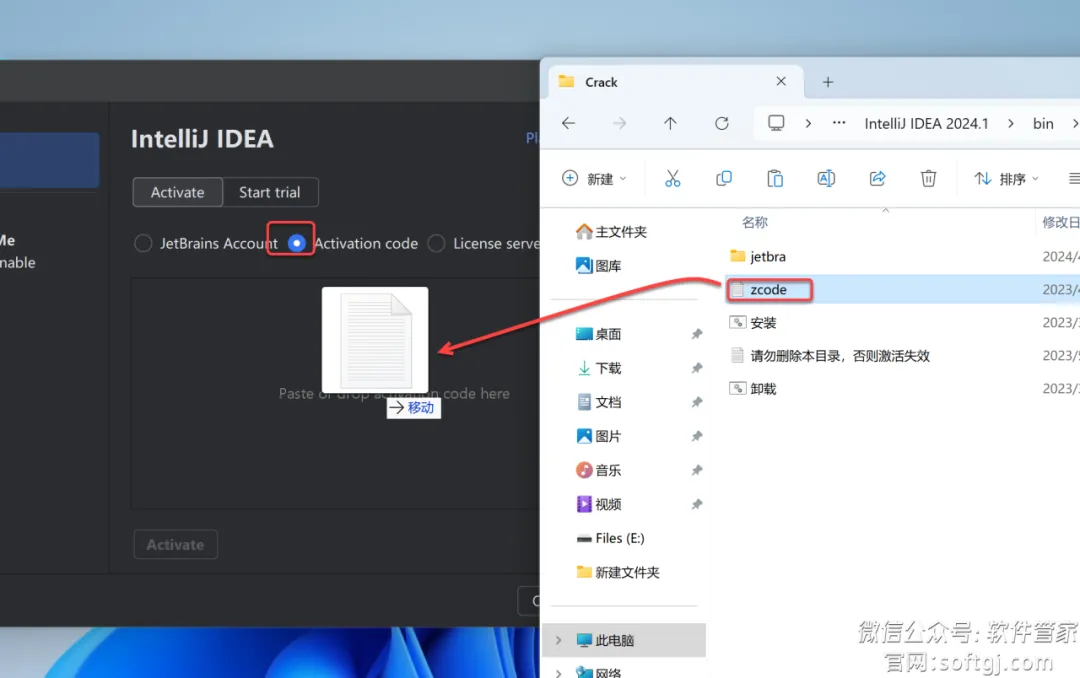Click the Share icon in Explorer toolbar
Screen dimensions: 1080x678
tap(877, 179)
